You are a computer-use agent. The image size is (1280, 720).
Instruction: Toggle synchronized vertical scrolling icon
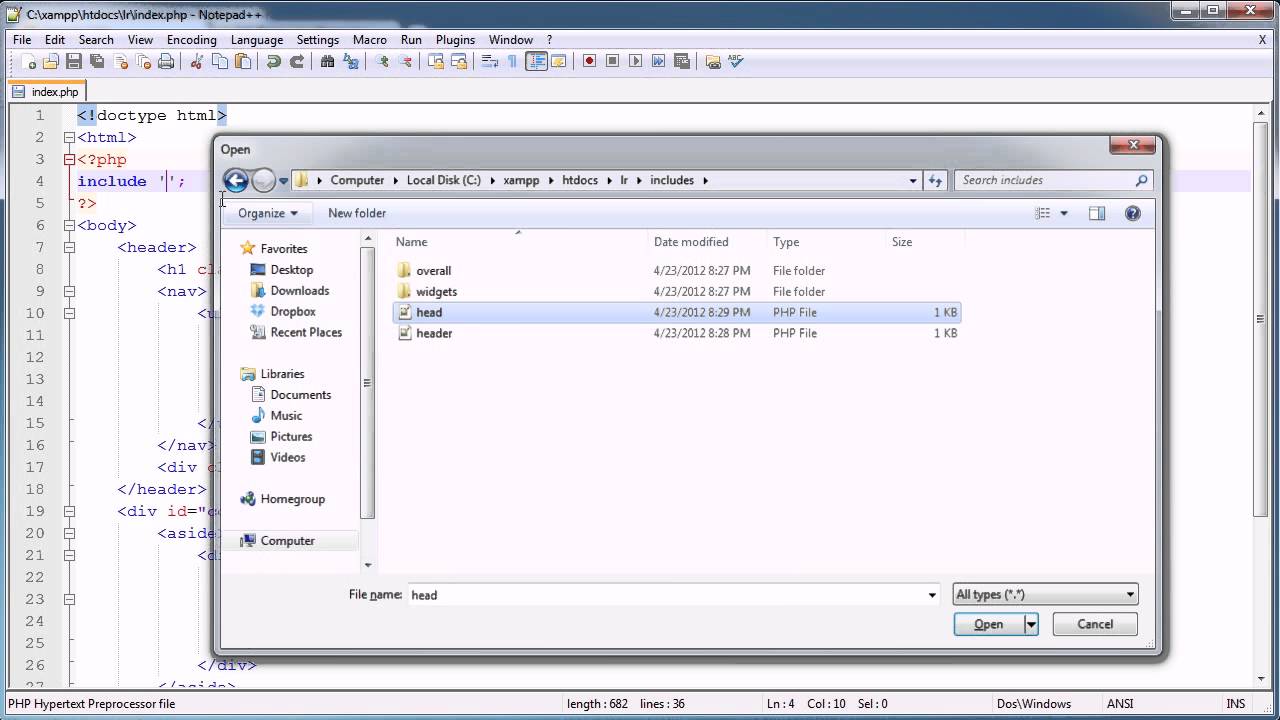(435, 62)
